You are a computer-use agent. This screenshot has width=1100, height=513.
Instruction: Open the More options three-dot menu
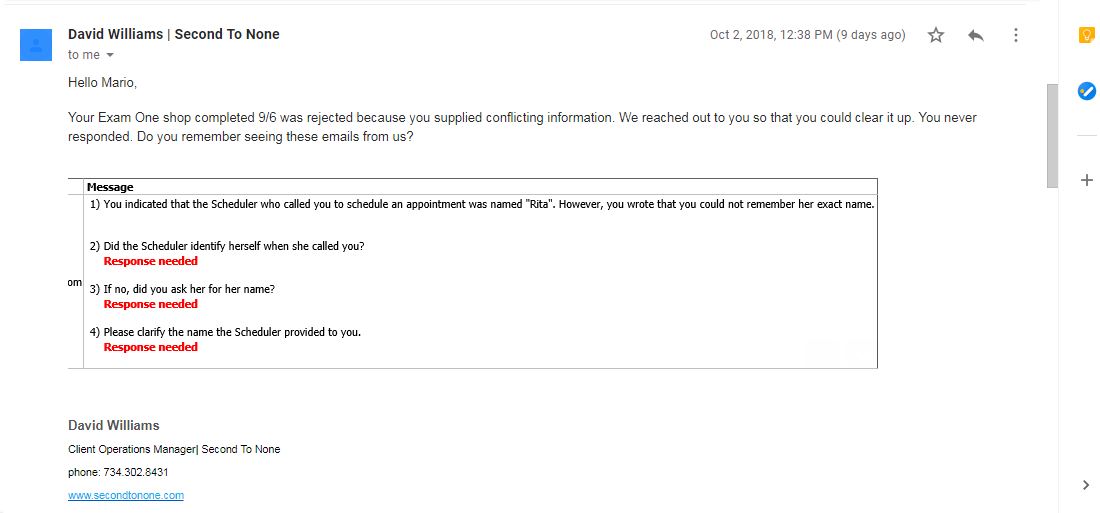pos(1015,35)
